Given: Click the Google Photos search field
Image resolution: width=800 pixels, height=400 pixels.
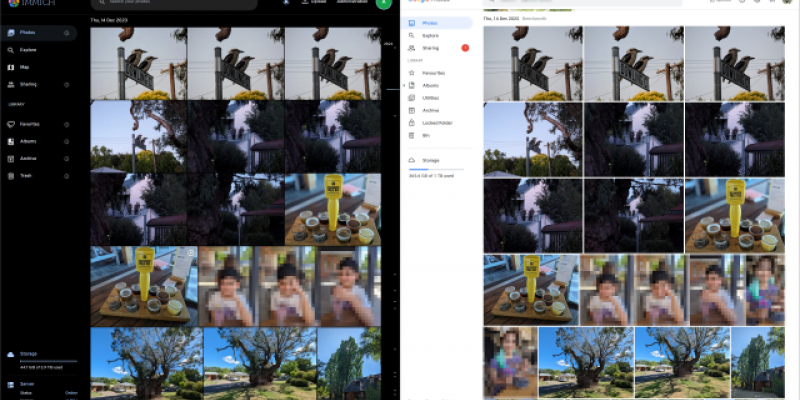Looking at the screenshot, I should click(x=583, y=2).
